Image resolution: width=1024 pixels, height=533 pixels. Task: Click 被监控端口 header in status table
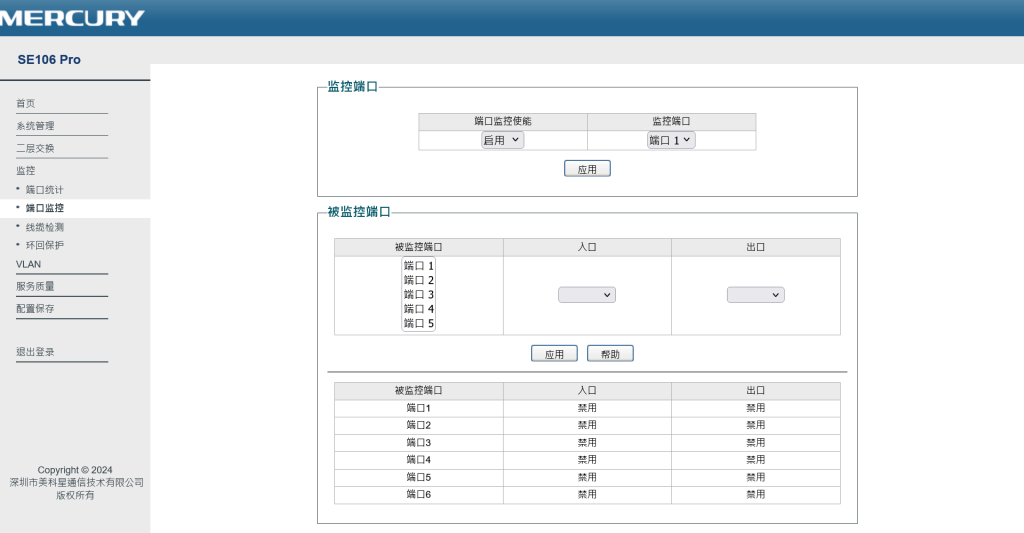point(419,390)
